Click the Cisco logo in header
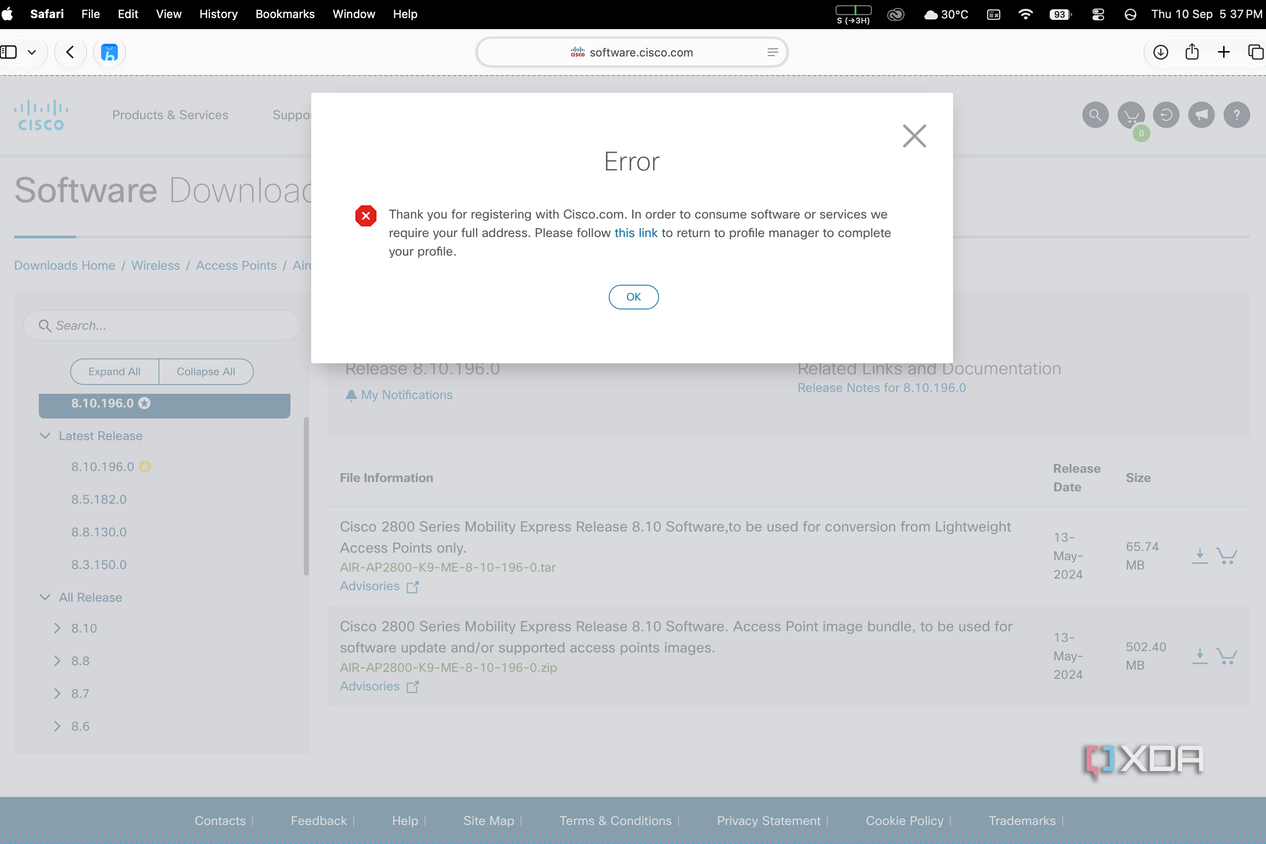1266x844 pixels. coord(41,115)
